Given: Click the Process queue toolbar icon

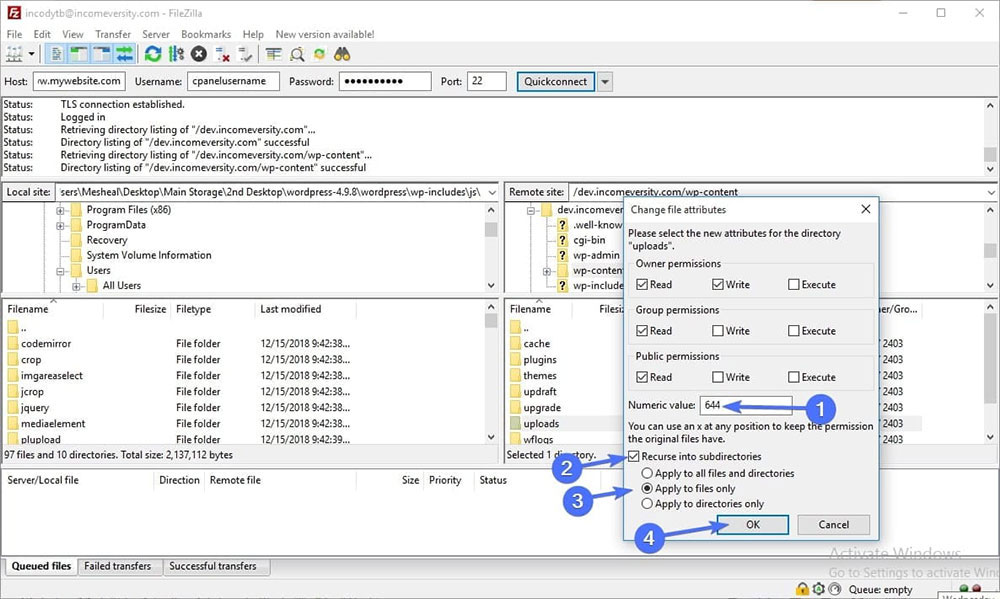Looking at the screenshot, I should pyautogui.click(x=176, y=54).
